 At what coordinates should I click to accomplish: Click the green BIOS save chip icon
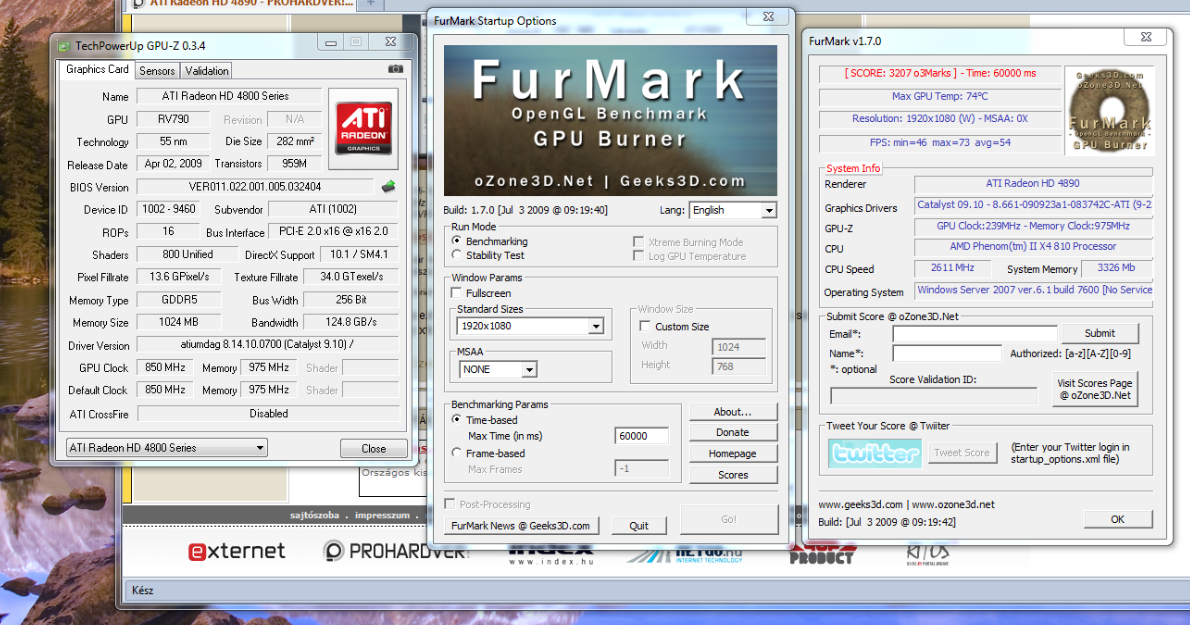tap(388, 187)
